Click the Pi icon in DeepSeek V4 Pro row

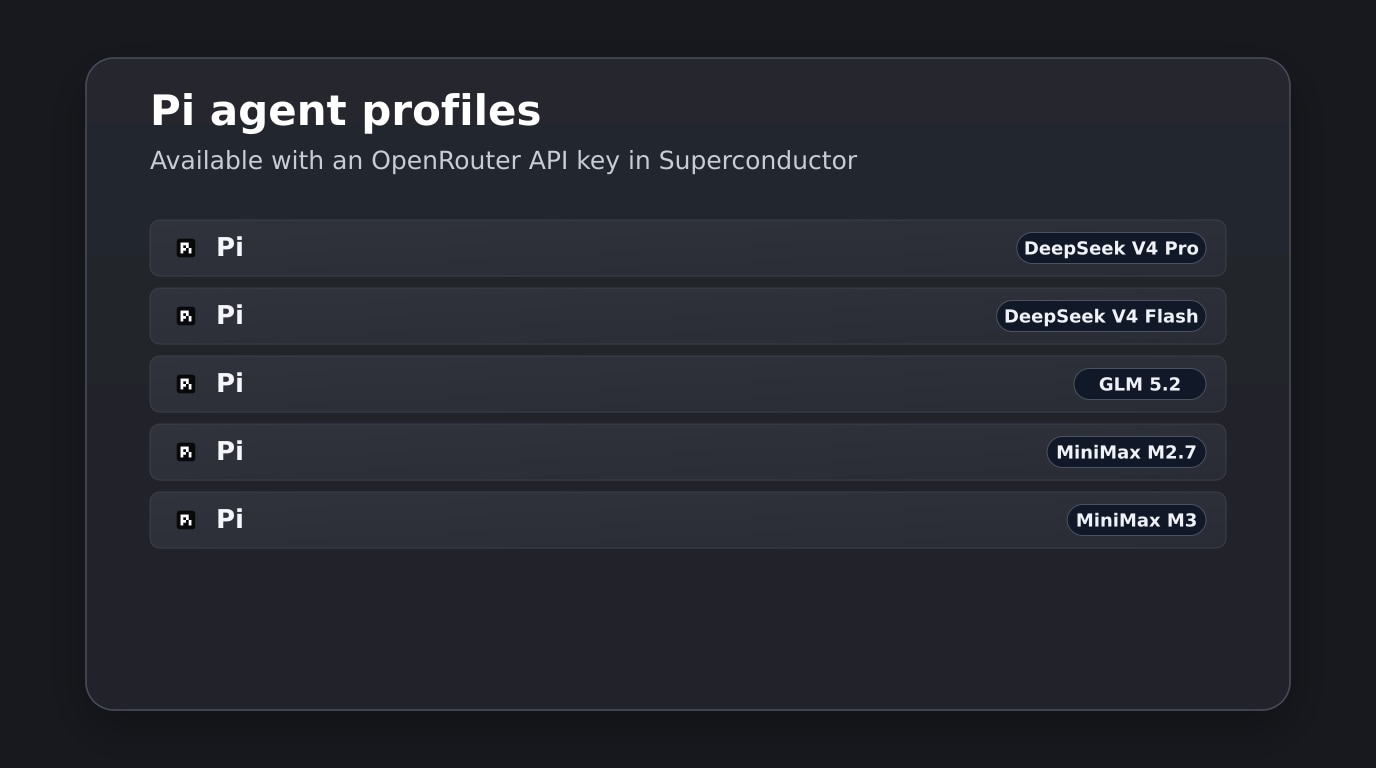click(x=186, y=248)
